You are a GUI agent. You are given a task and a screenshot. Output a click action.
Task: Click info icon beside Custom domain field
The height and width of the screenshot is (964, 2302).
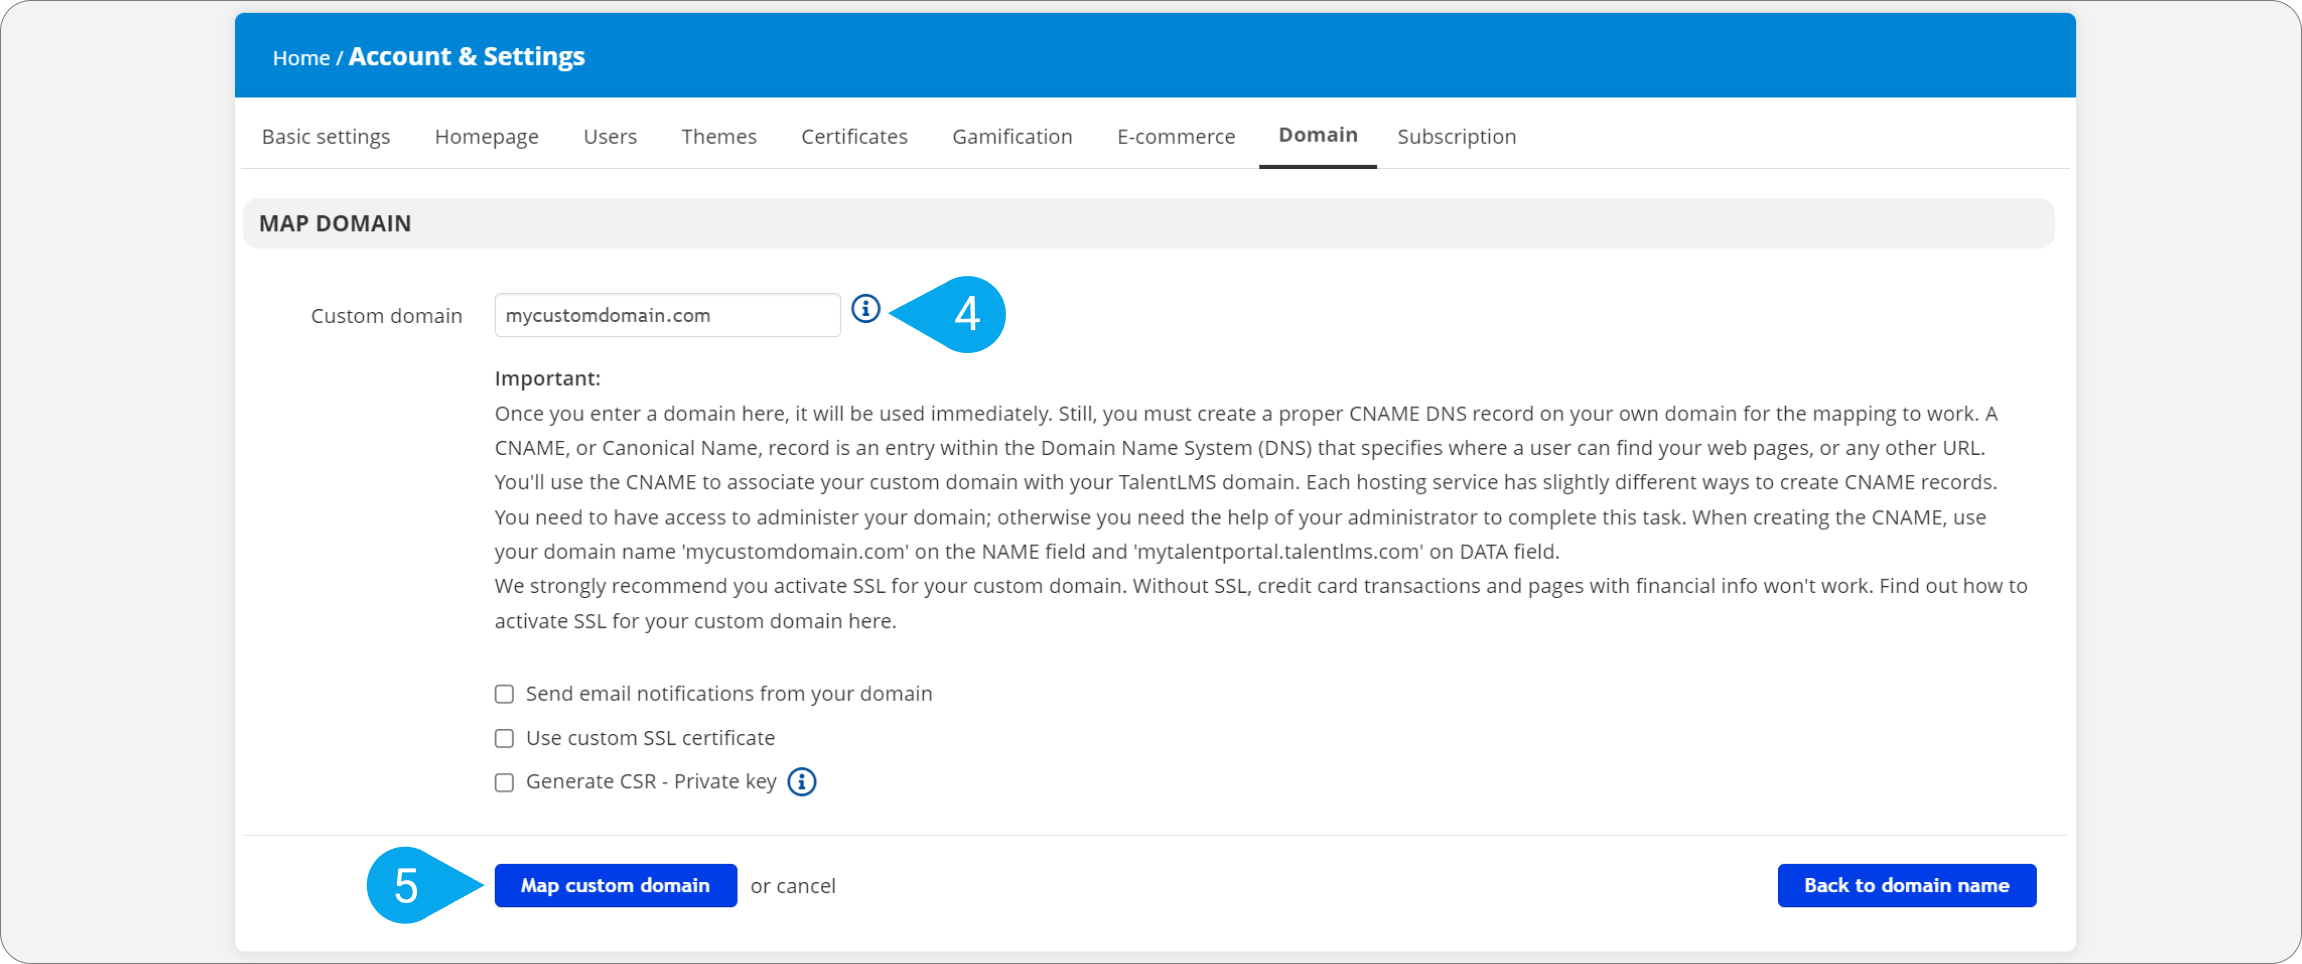point(866,309)
